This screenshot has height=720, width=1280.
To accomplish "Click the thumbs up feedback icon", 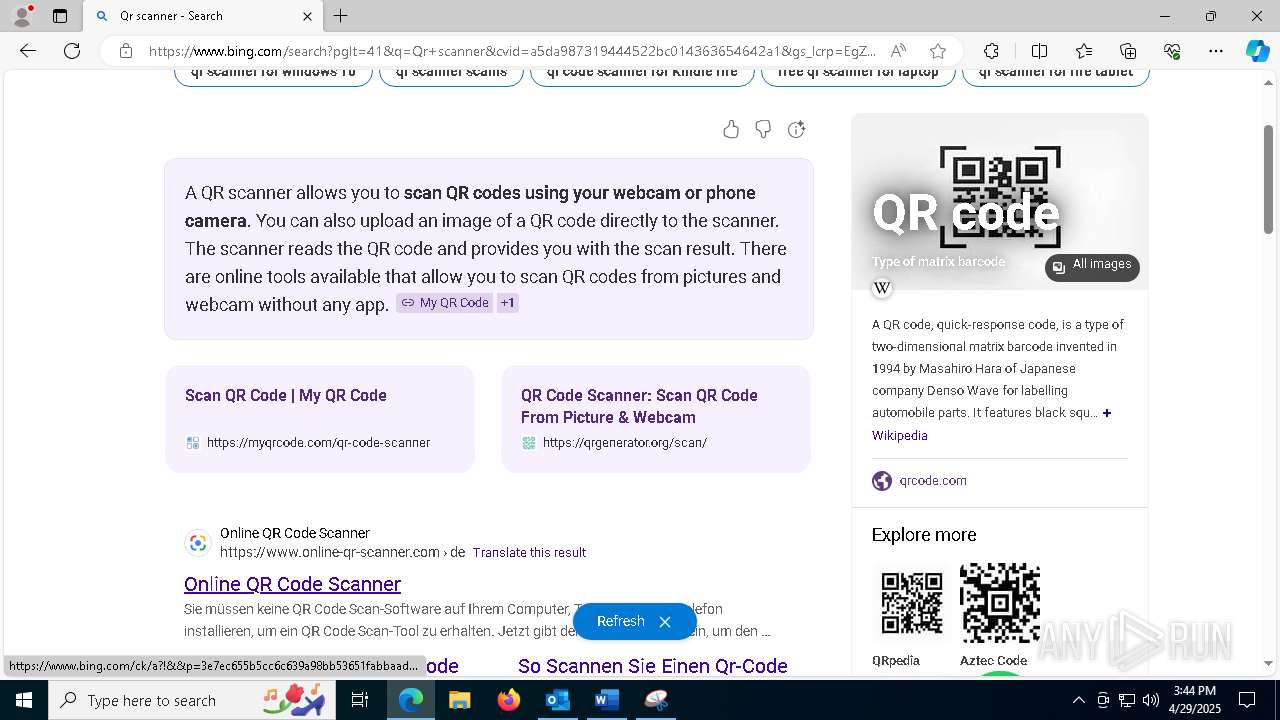I will (731, 129).
